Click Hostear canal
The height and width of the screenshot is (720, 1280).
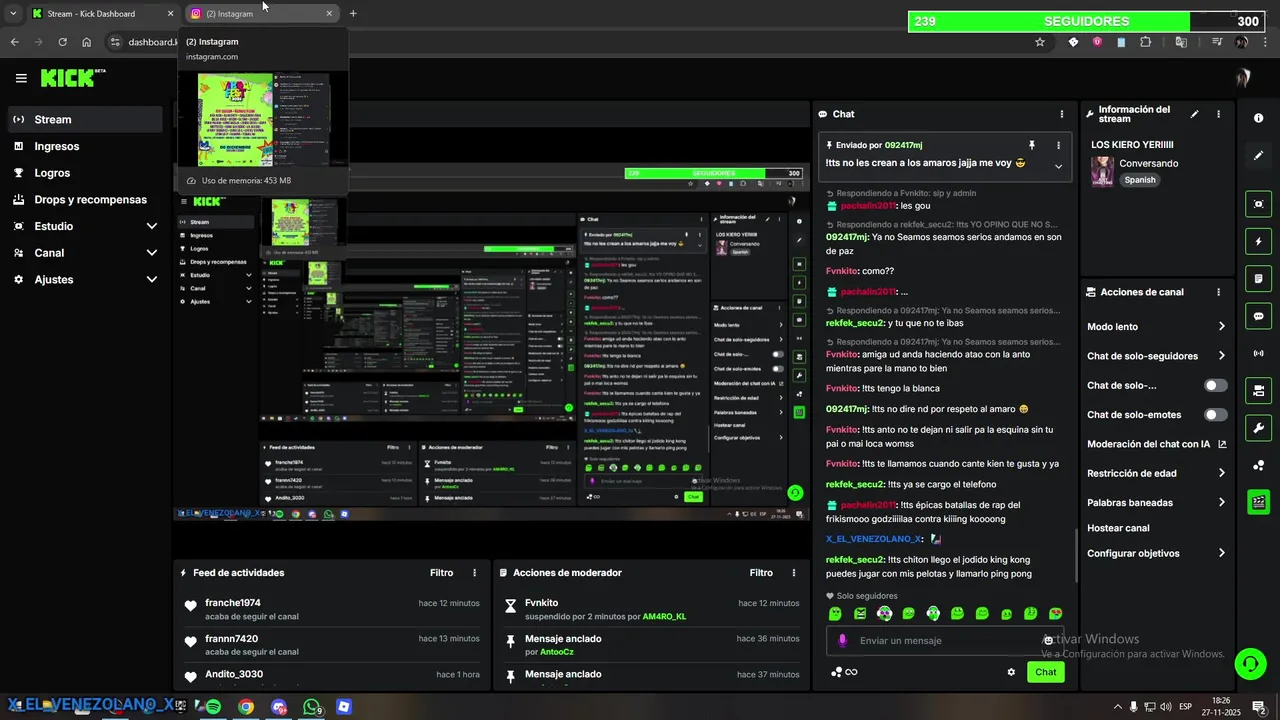pos(1118,528)
